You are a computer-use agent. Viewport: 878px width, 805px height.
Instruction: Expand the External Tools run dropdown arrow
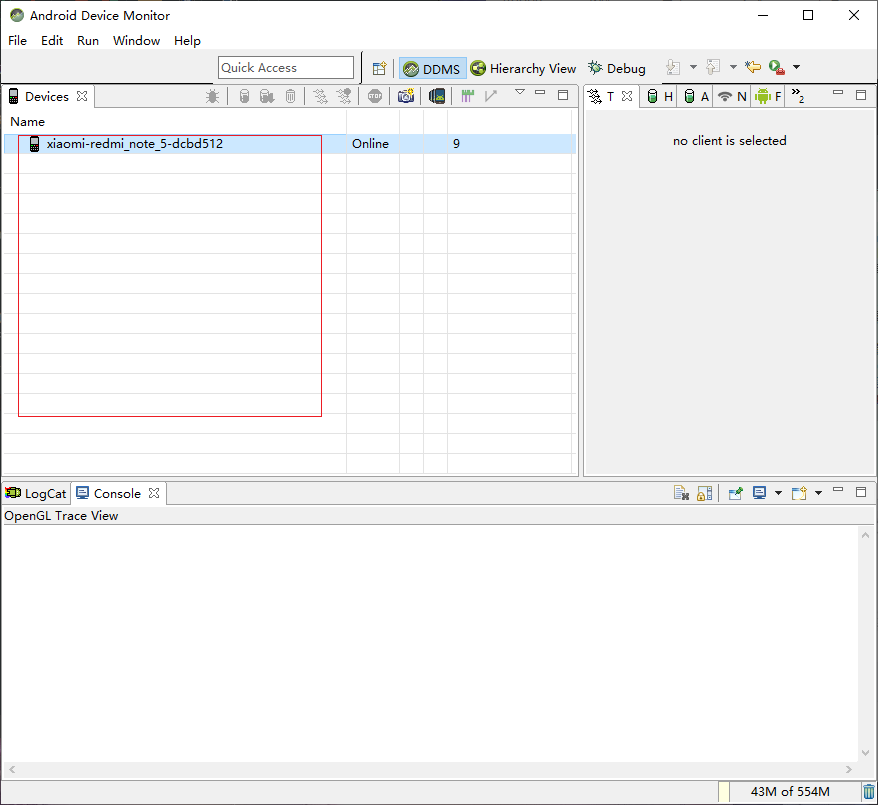[x=796, y=67]
